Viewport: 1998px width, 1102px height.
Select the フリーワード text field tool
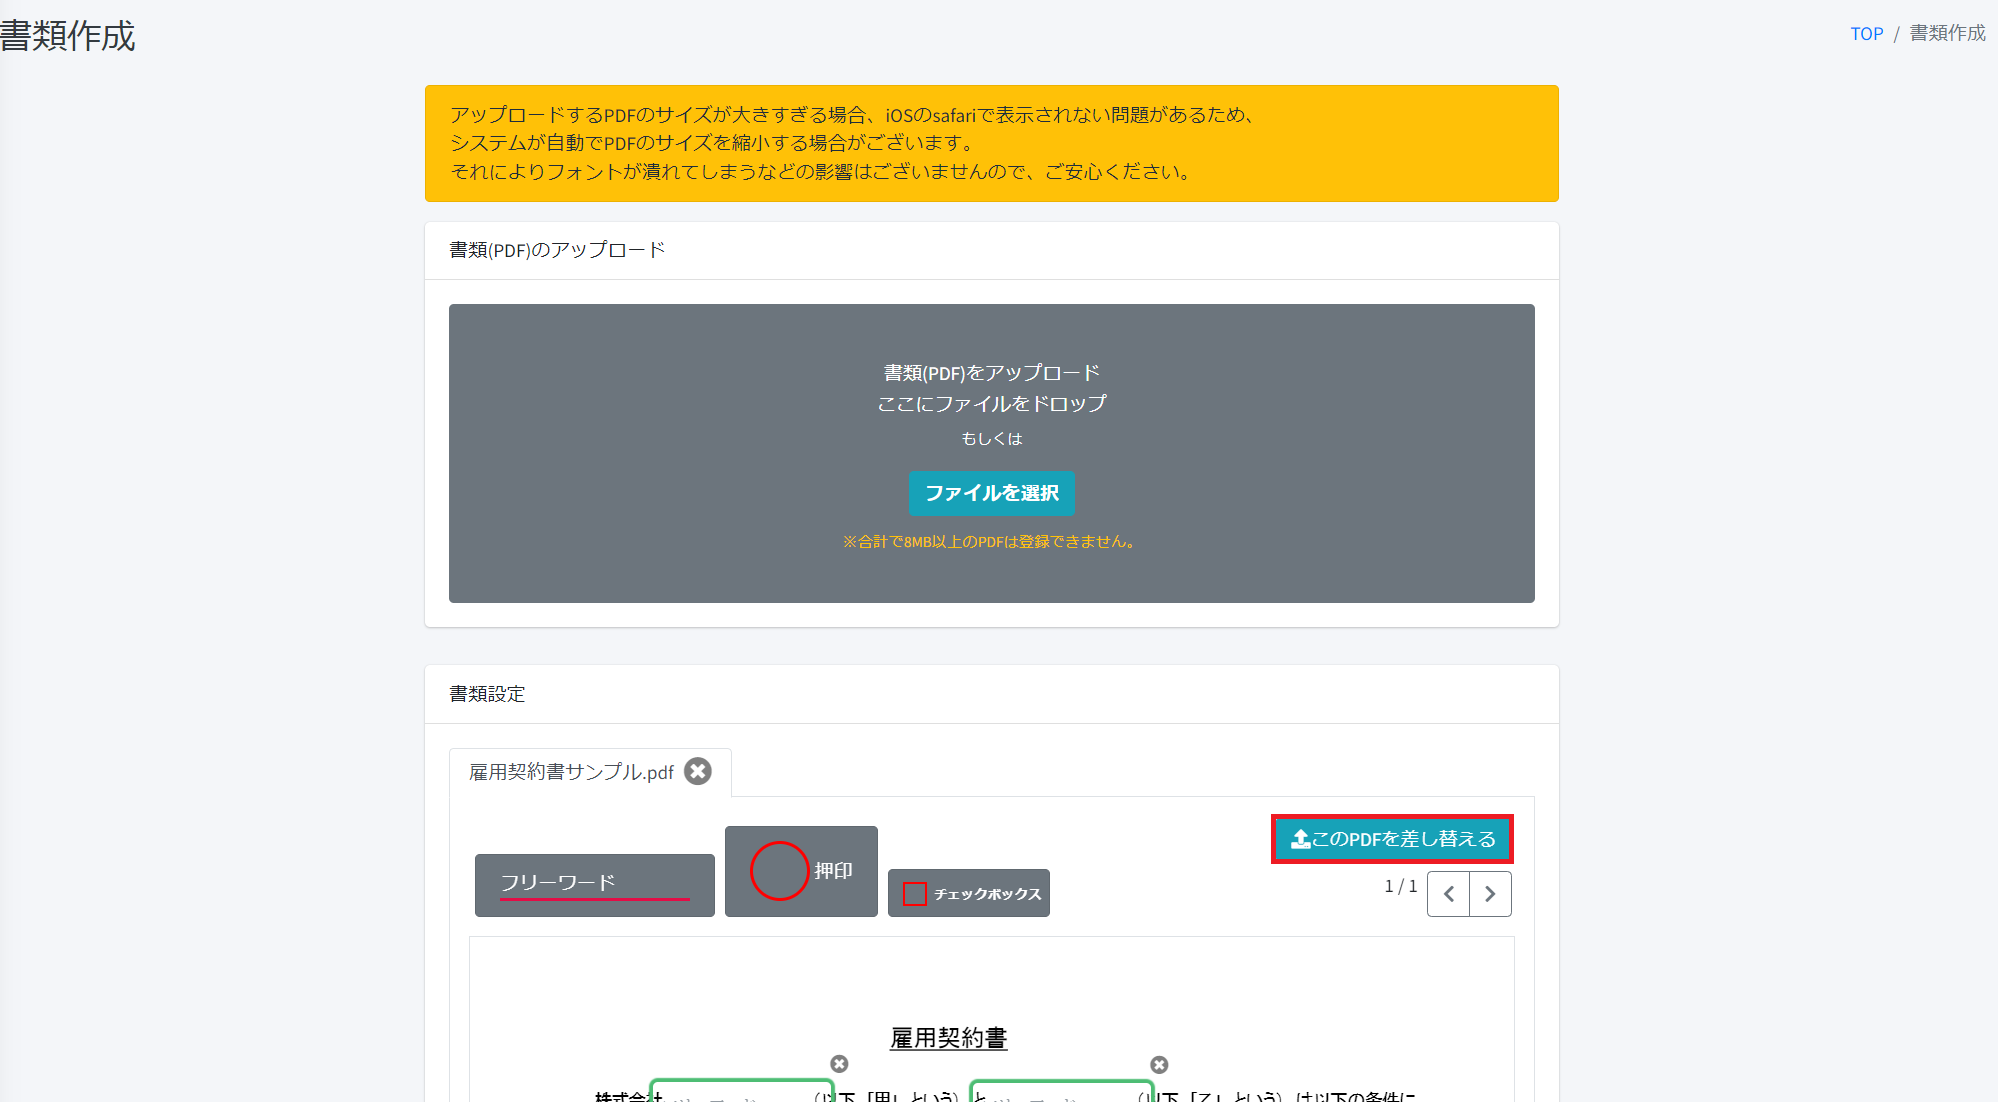594,884
